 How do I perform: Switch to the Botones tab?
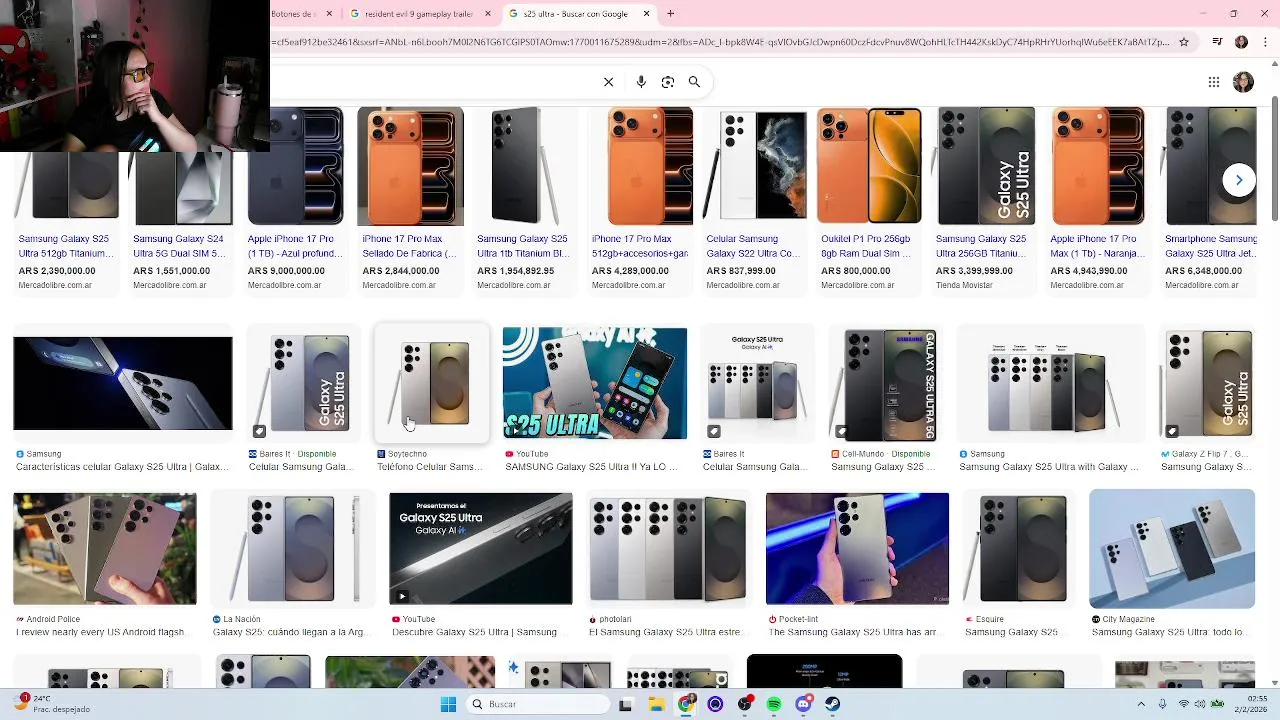pos(304,14)
